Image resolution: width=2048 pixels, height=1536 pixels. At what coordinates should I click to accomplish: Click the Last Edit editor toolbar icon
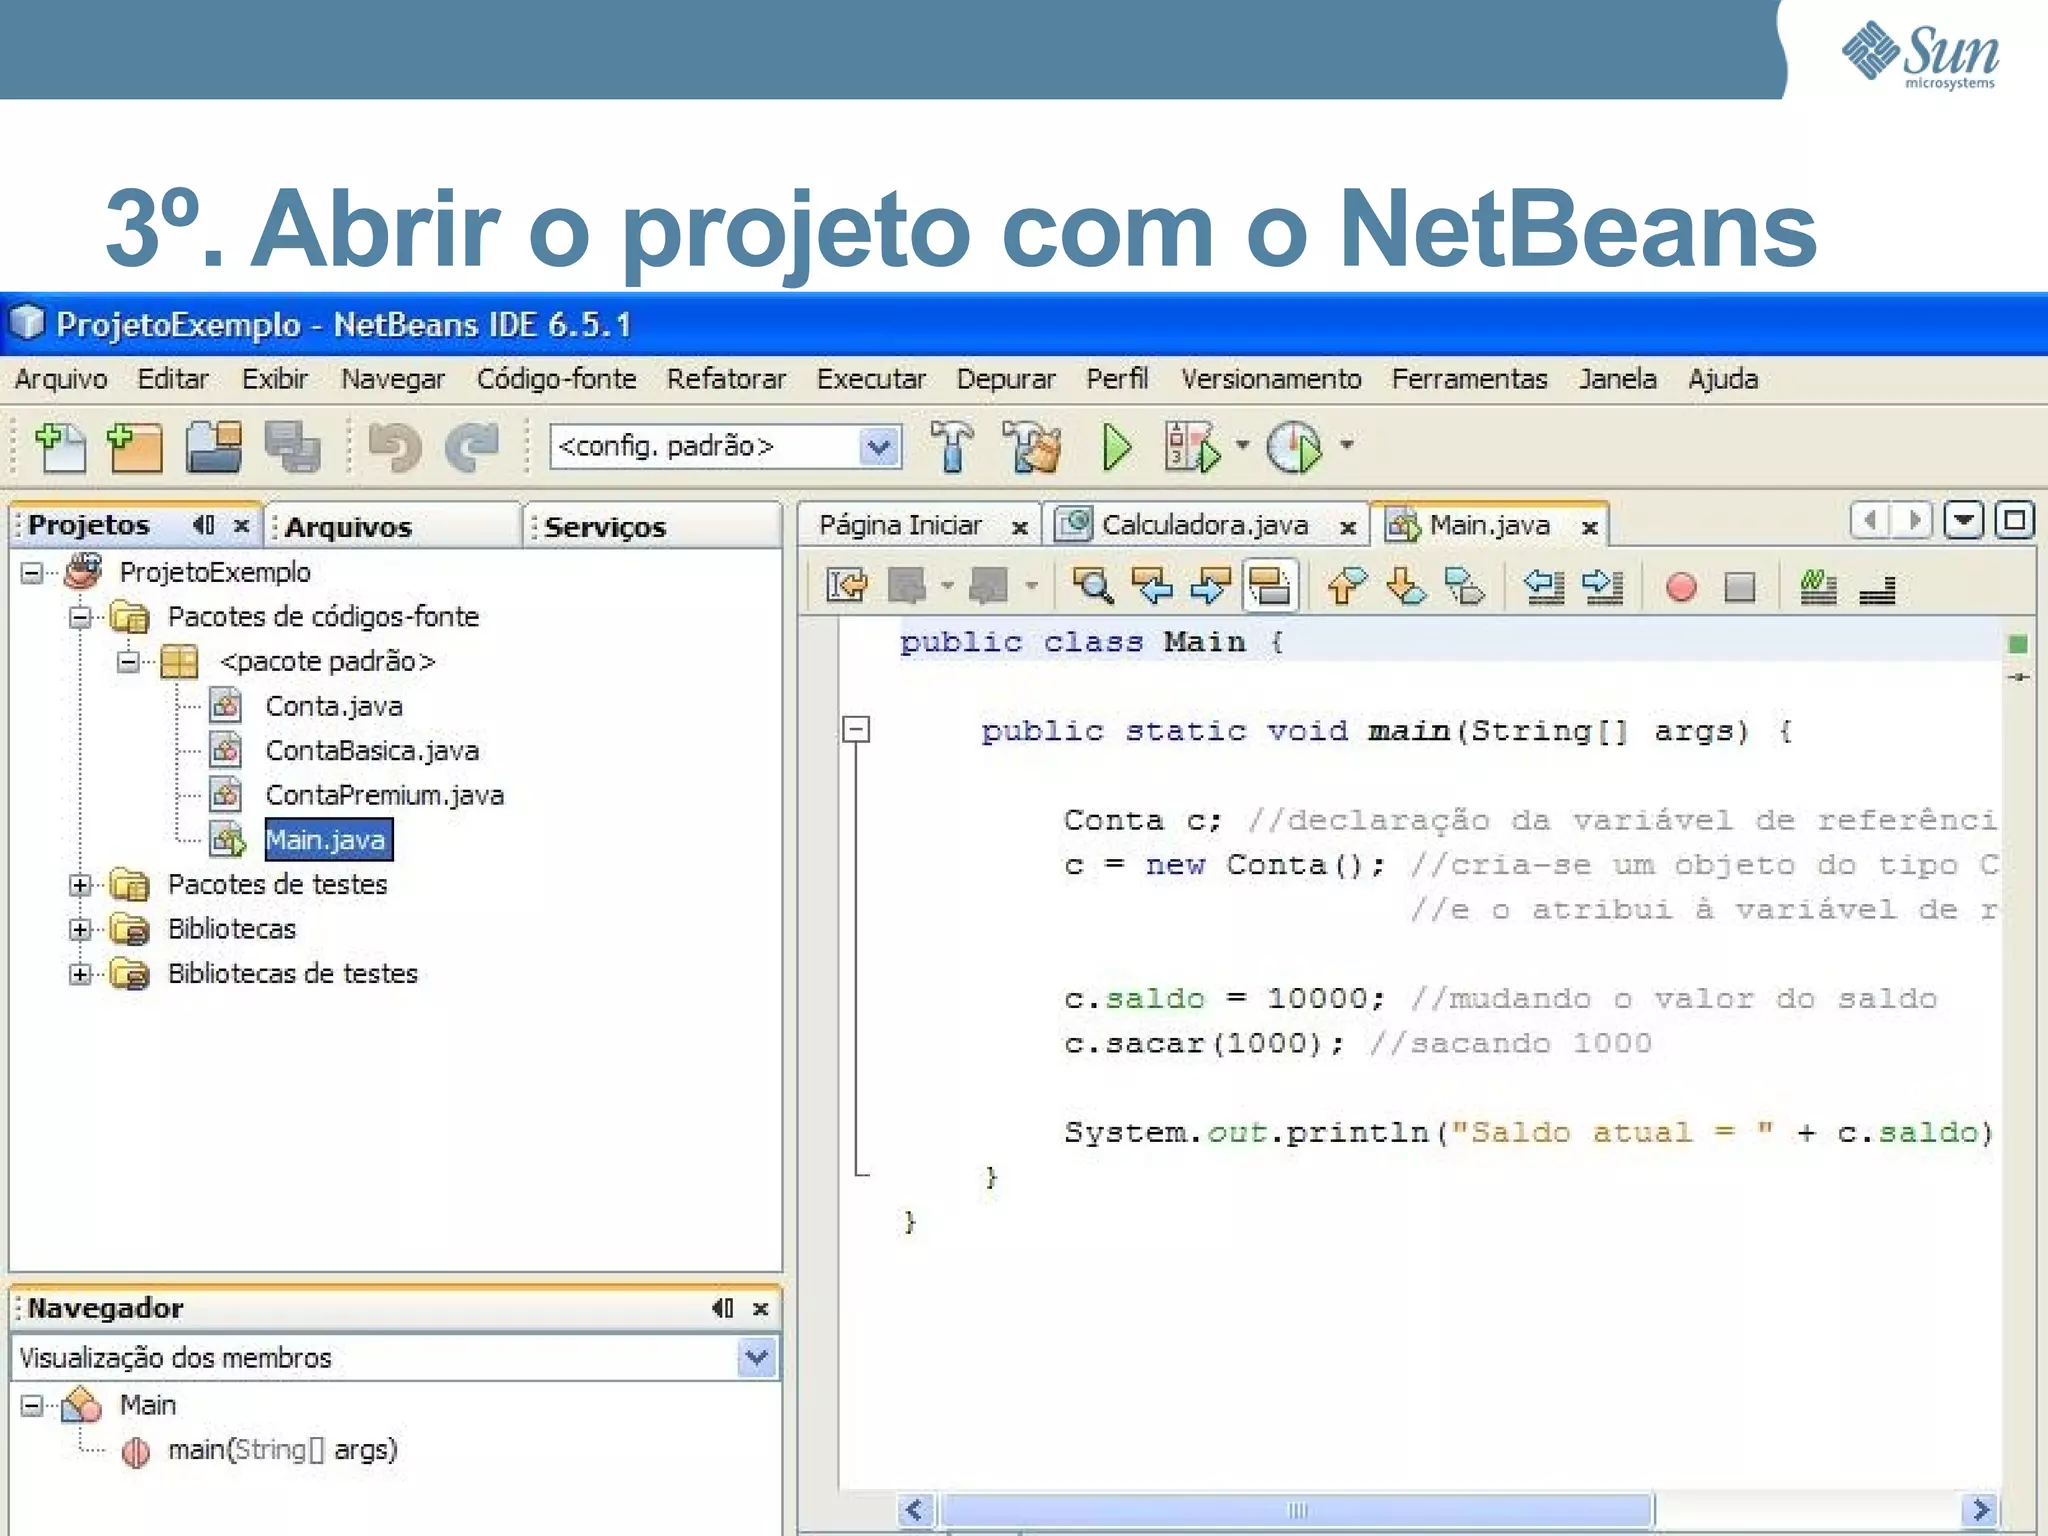click(847, 586)
